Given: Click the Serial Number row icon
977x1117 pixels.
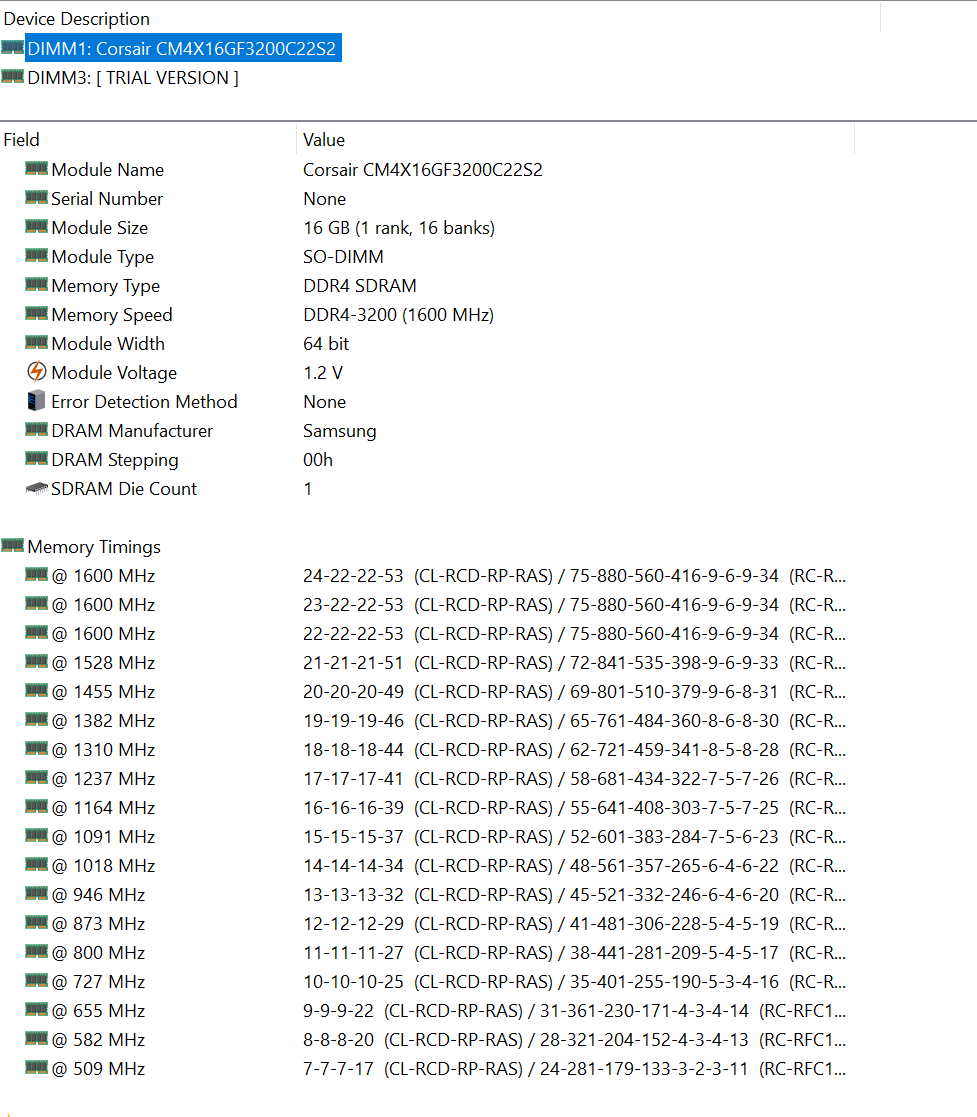Looking at the screenshot, I should point(36,197).
